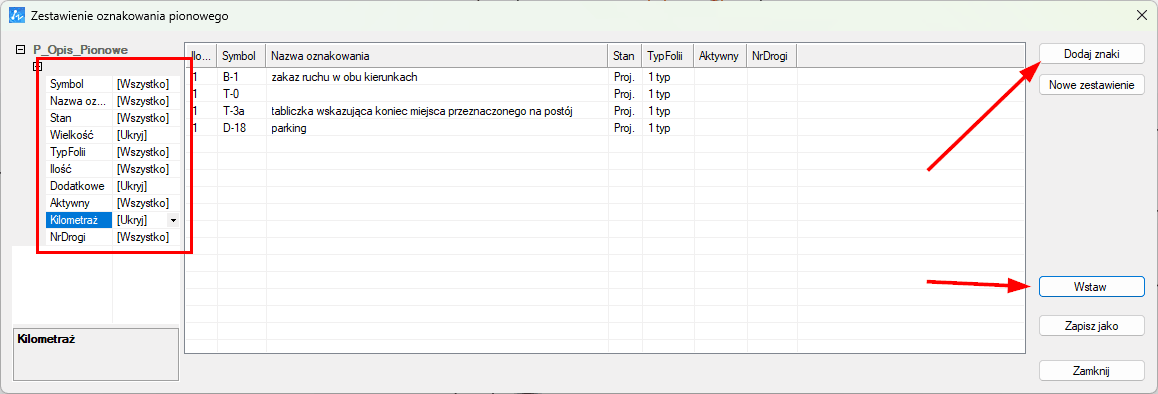The height and width of the screenshot is (394, 1158).
Task: Select the highlighted Kilometraż property row
Action: (112, 220)
